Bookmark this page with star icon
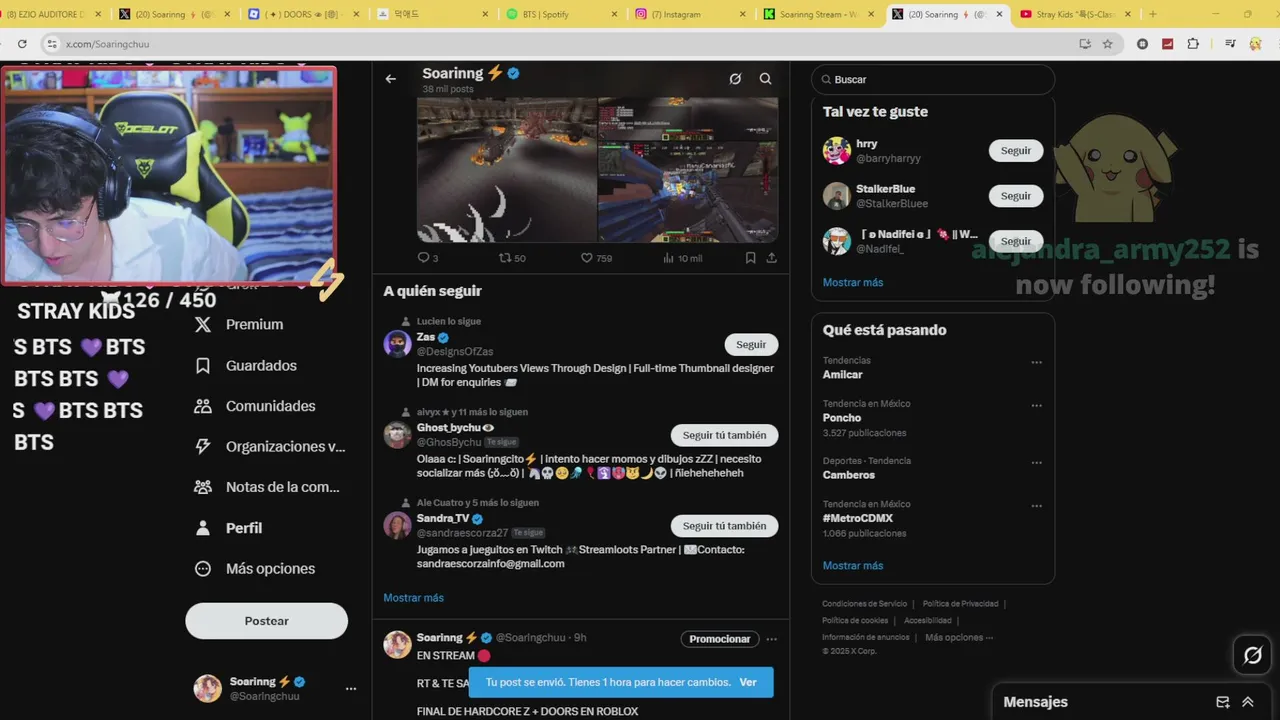Image resolution: width=1280 pixels, height=720 pixels. 1107,44
